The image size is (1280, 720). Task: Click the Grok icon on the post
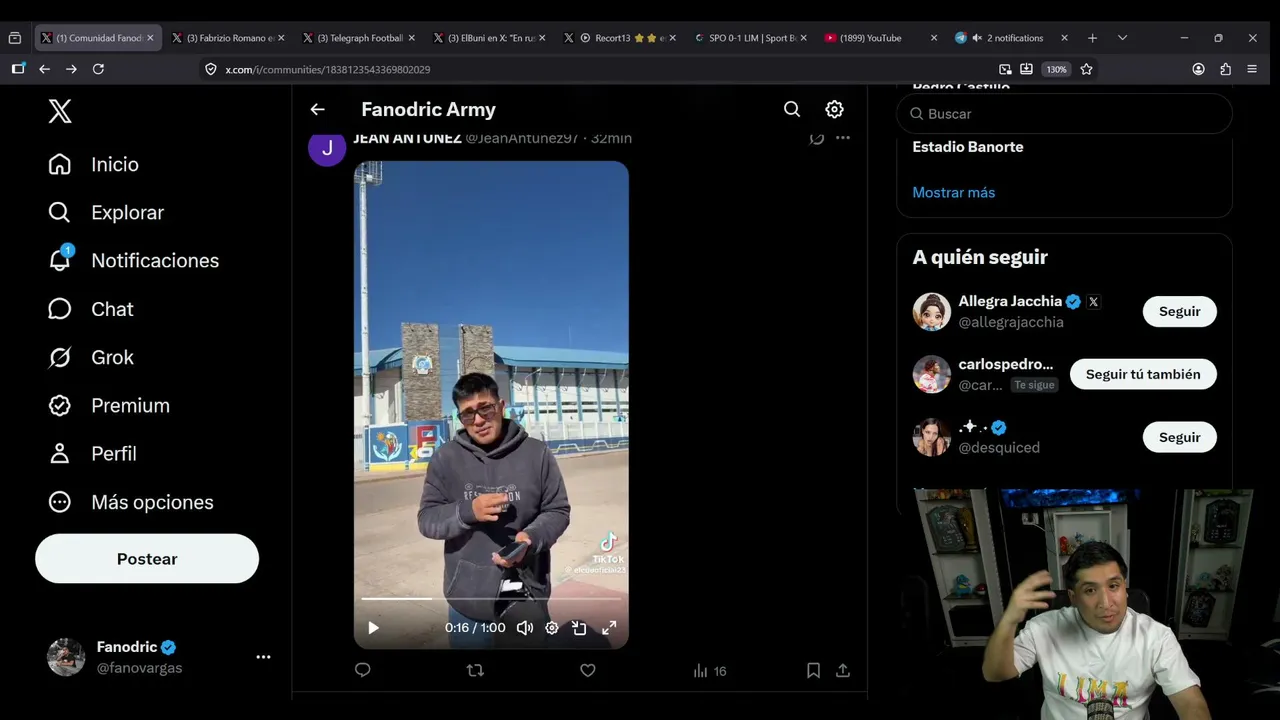coord(817,138)
